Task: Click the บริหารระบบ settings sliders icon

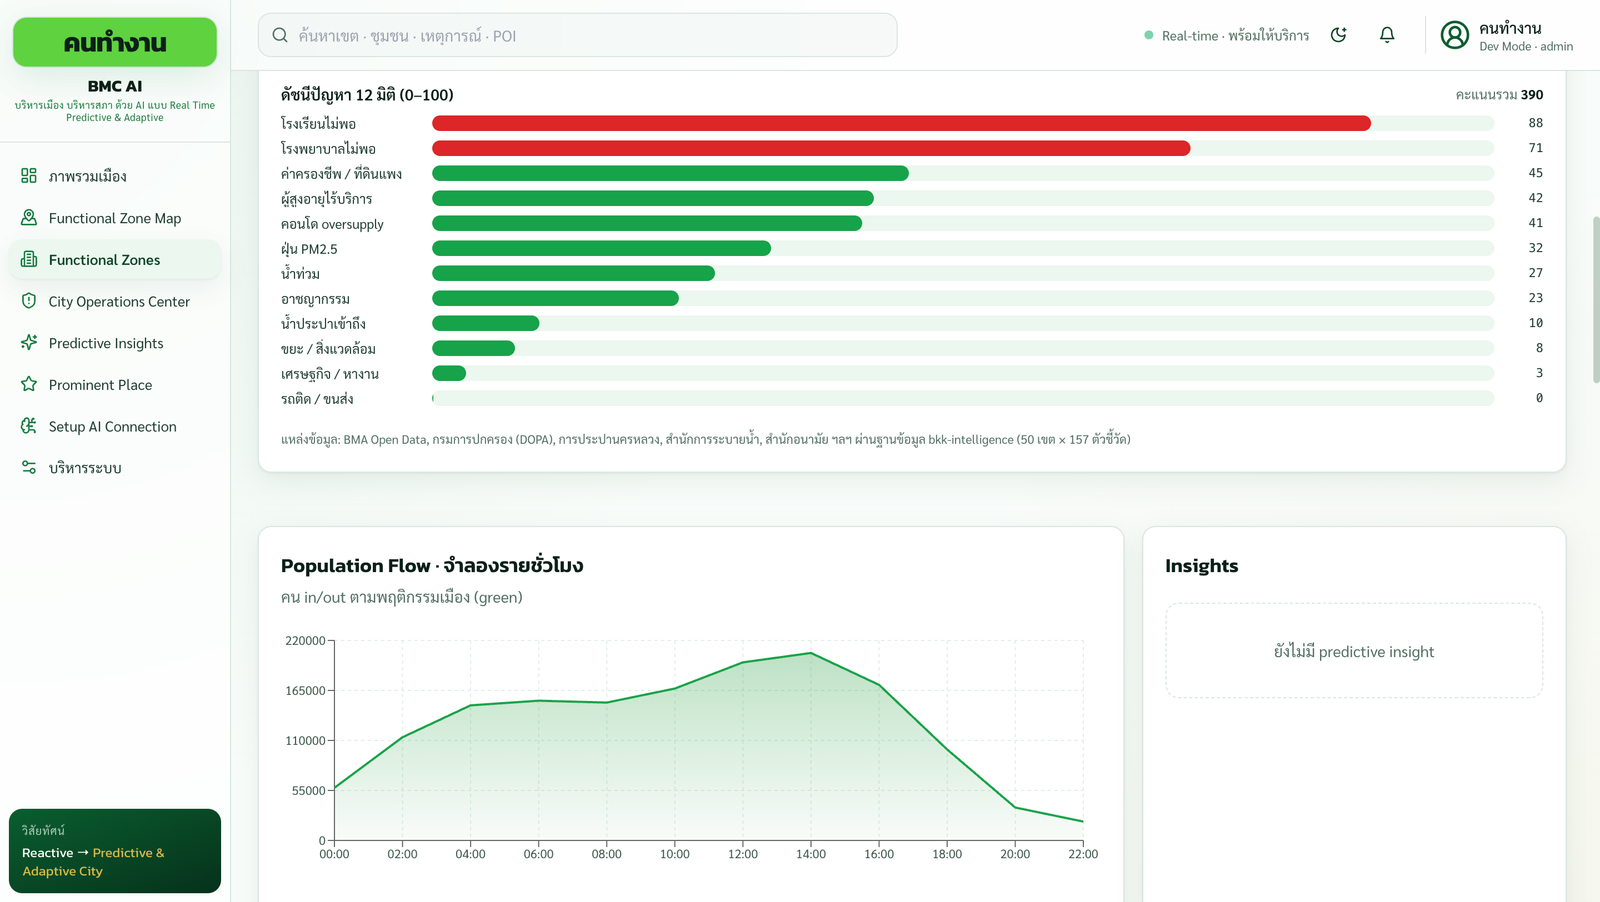Action: pos(29,467)
